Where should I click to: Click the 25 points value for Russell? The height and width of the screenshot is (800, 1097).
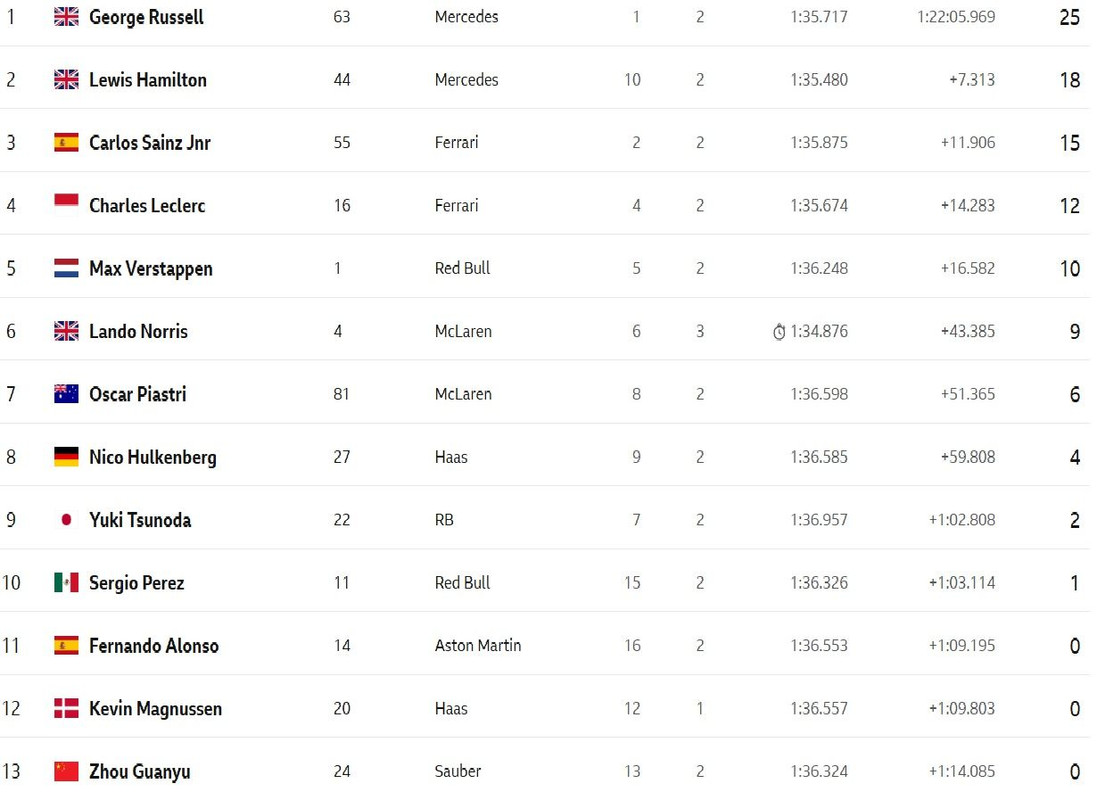pyautogui.click(x=1070, y=17)
